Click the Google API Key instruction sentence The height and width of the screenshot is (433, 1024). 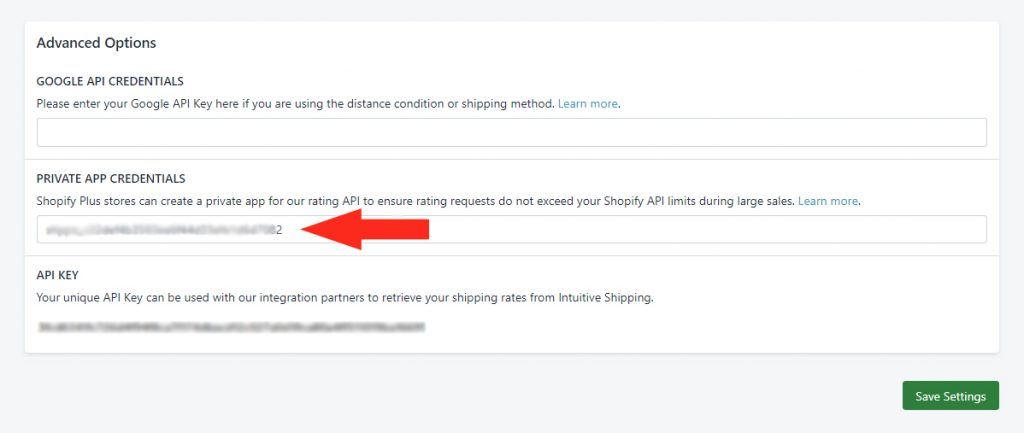296,104
